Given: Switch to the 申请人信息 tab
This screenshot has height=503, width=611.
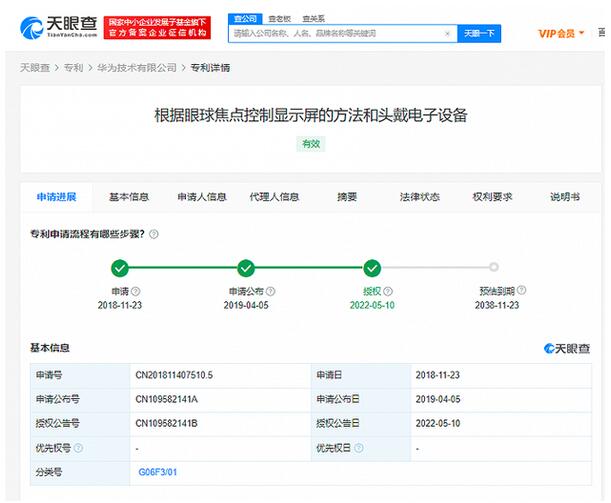Looking at the screenshot, I should coord(202,197).
